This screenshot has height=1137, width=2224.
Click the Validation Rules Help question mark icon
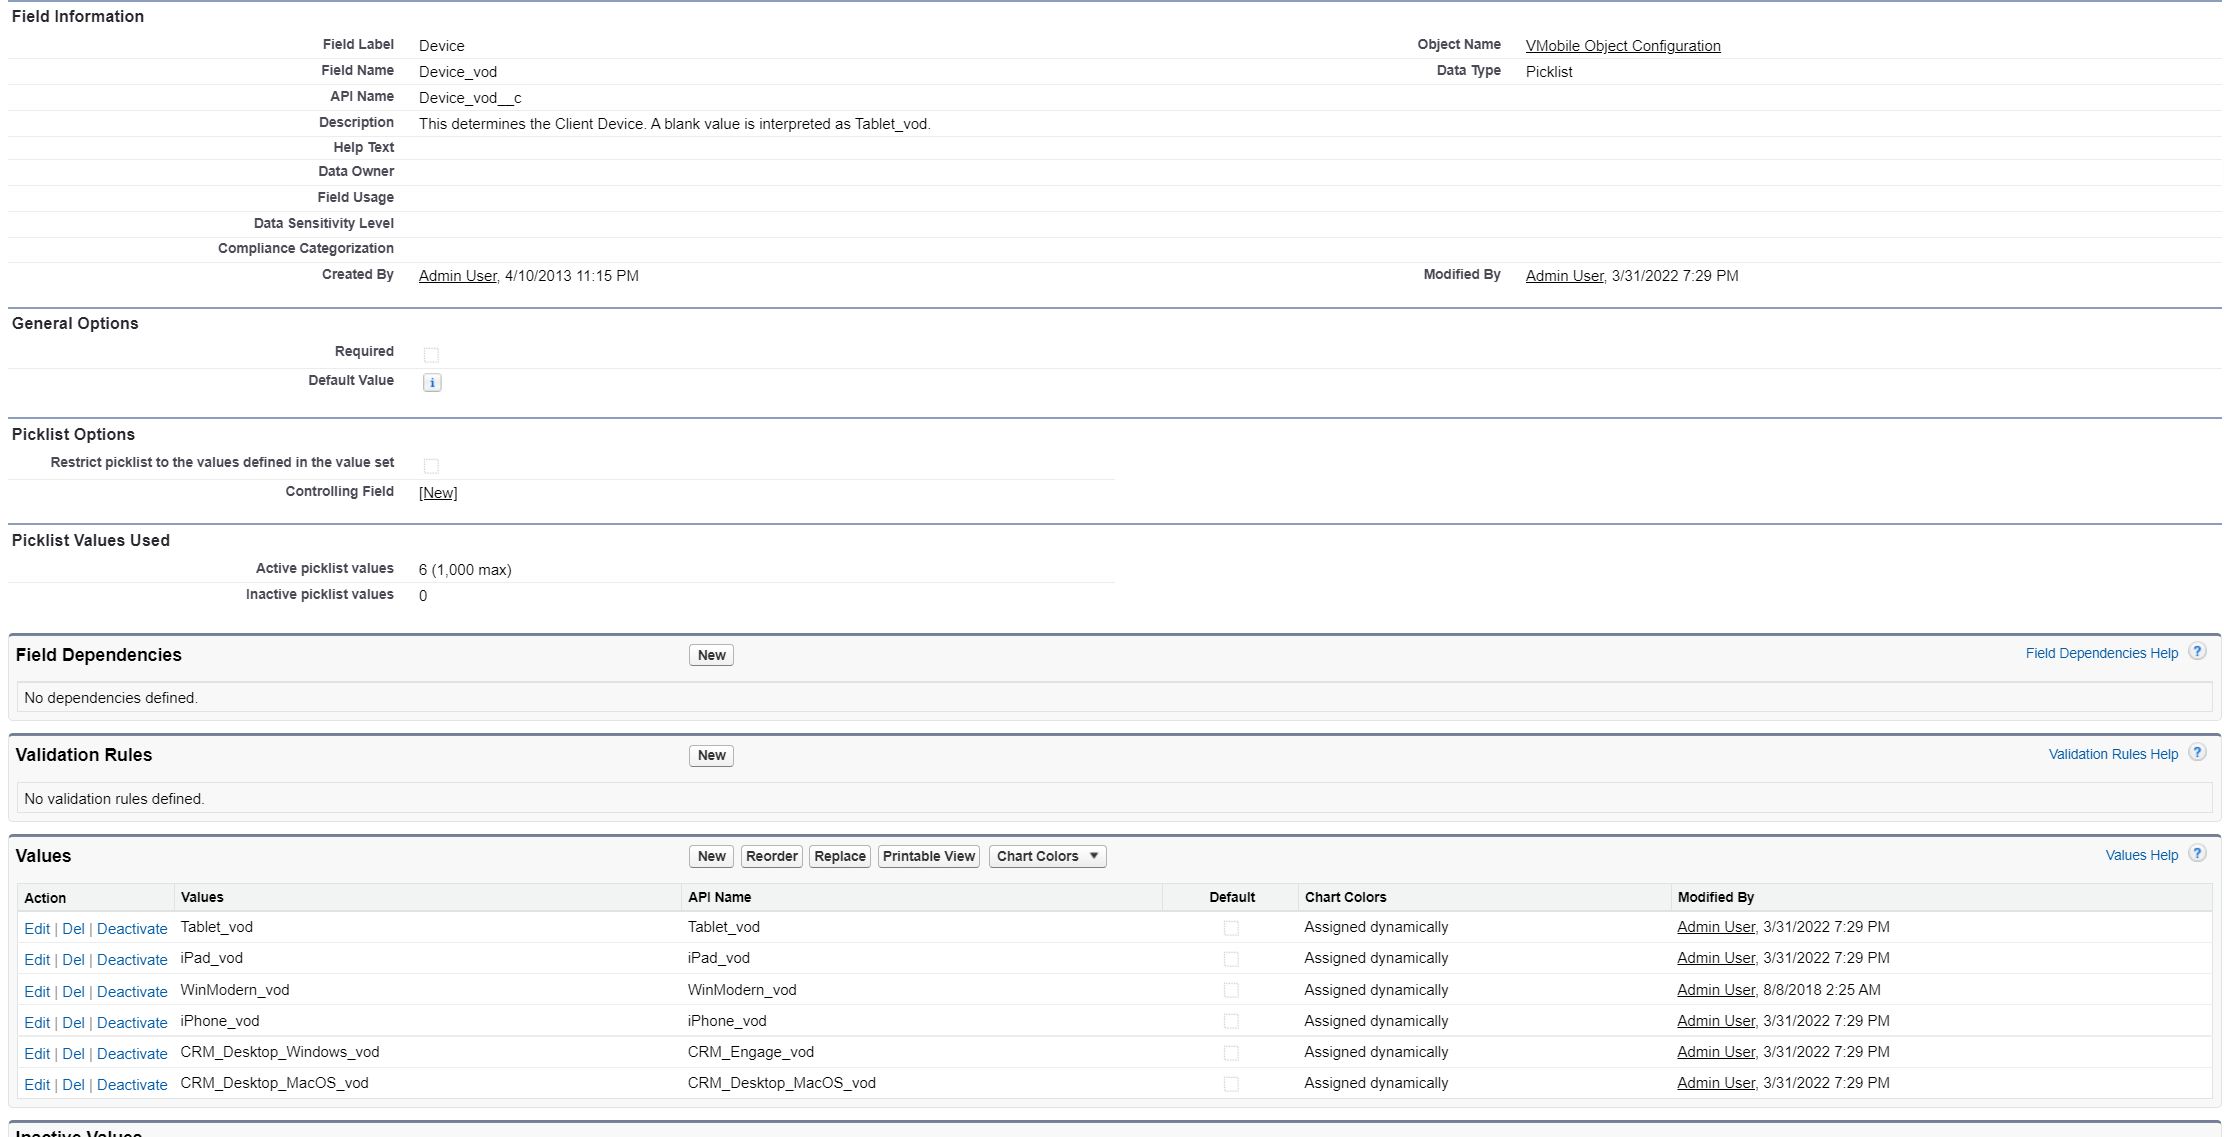(2197, 753)
